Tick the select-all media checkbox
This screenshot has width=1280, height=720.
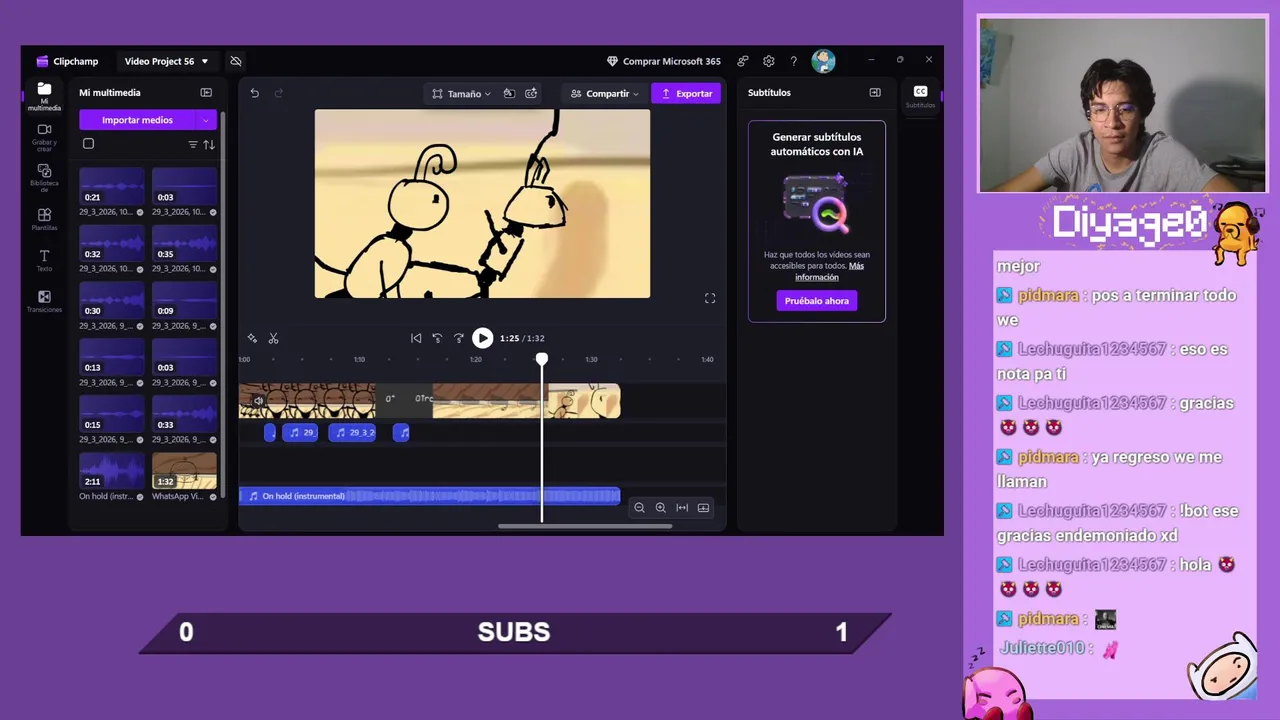tap(88, 144)
